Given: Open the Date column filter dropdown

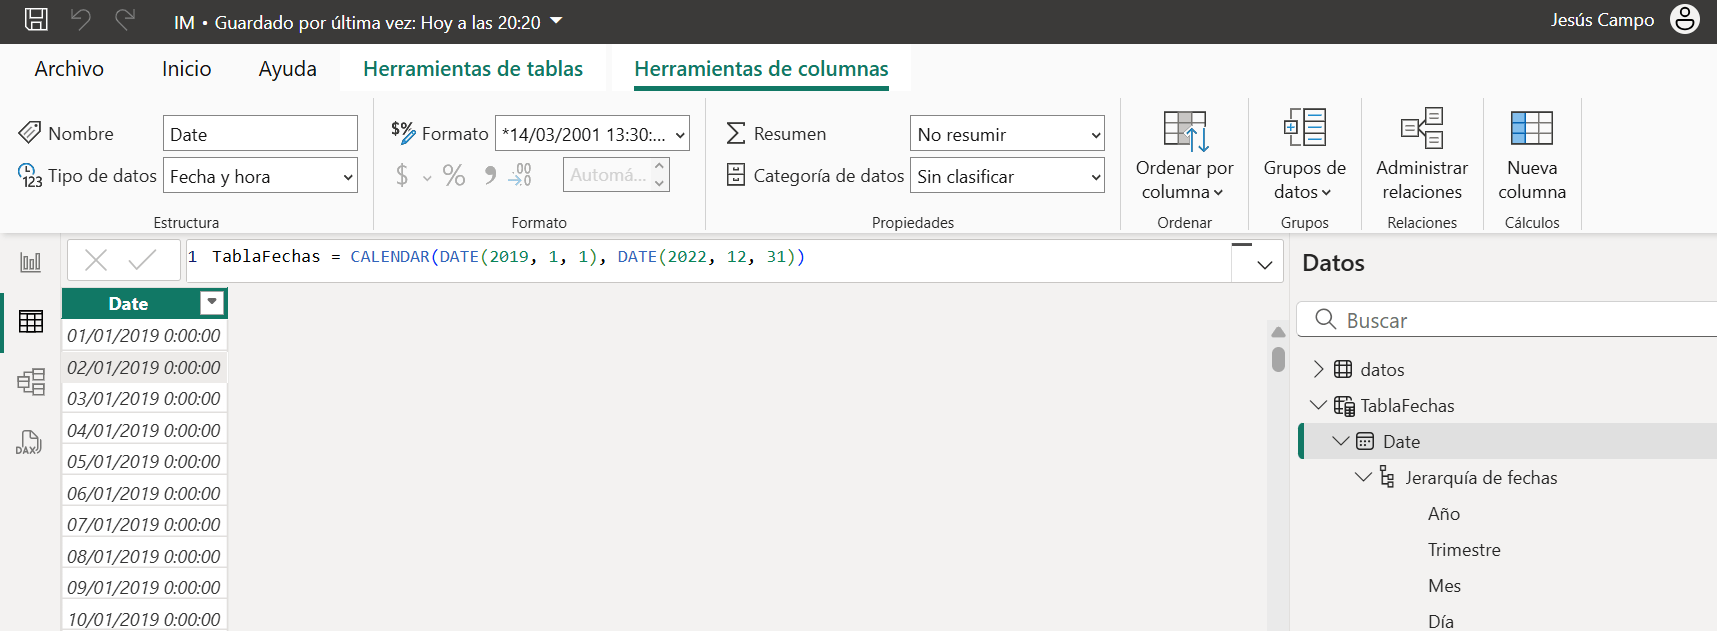Looking at the screenshot, I should [x=212, y=303].
